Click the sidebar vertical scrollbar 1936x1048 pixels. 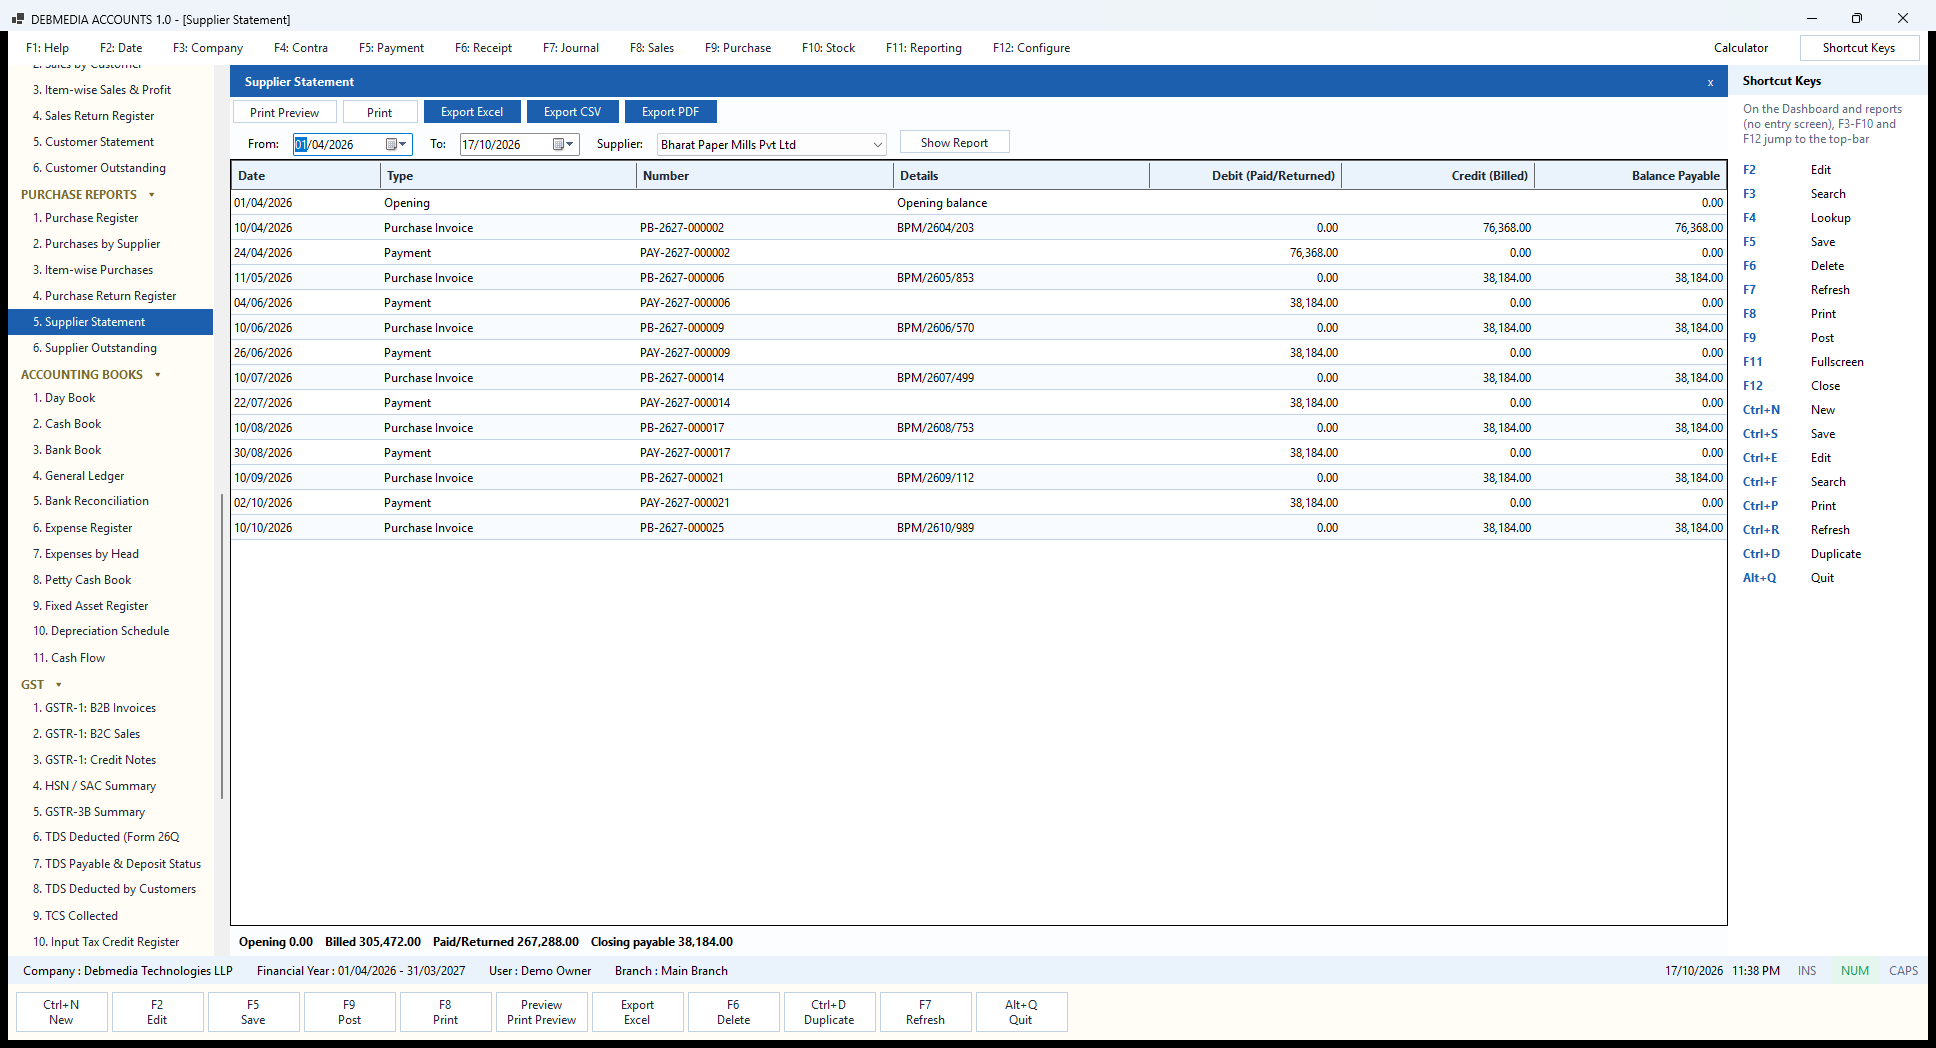coord(221,645)
